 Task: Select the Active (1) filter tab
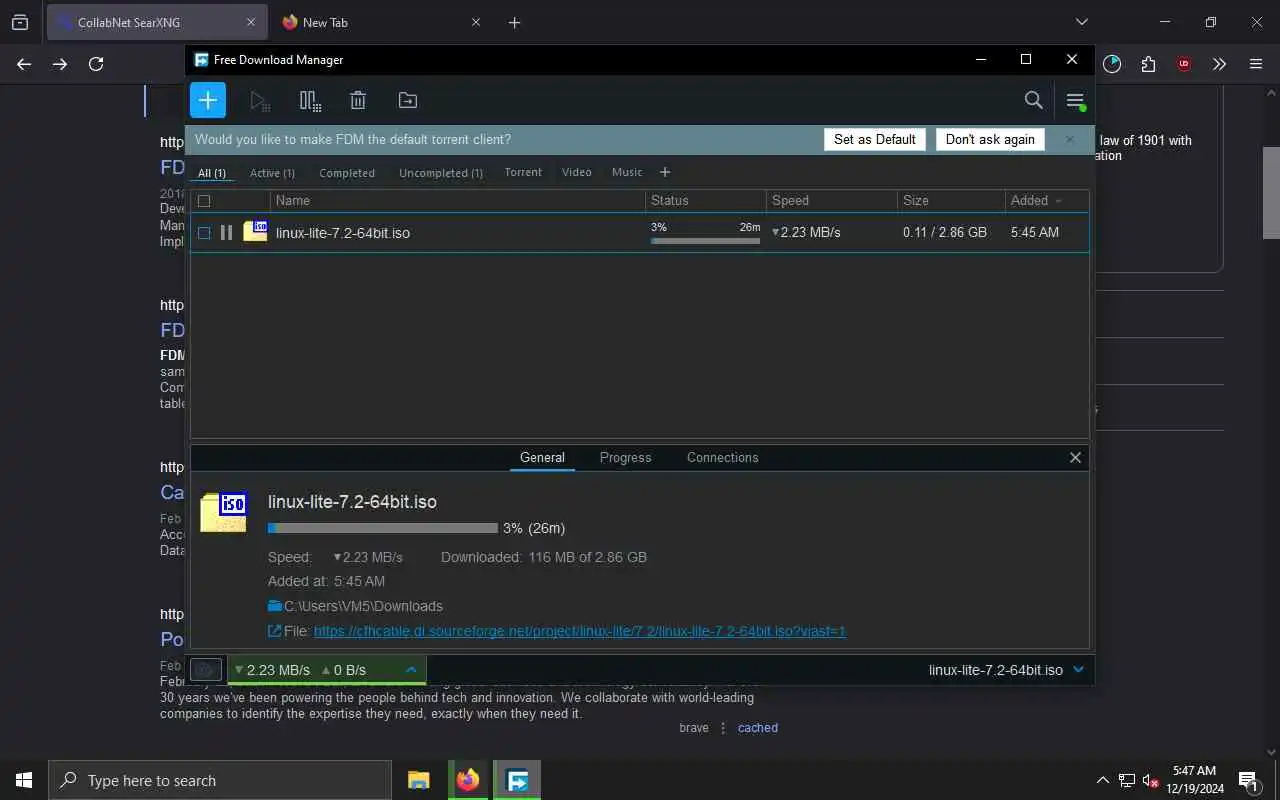272,173
